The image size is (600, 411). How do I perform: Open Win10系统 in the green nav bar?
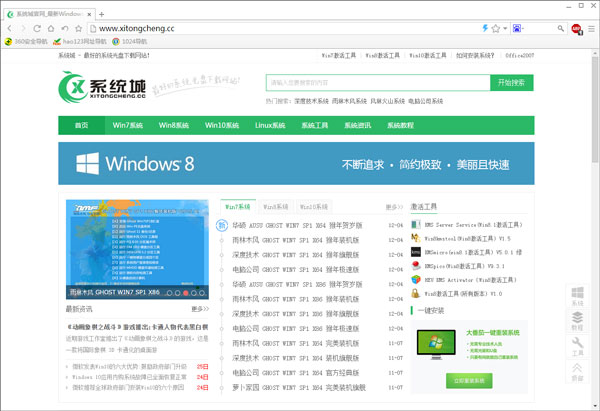coord(222,125)
